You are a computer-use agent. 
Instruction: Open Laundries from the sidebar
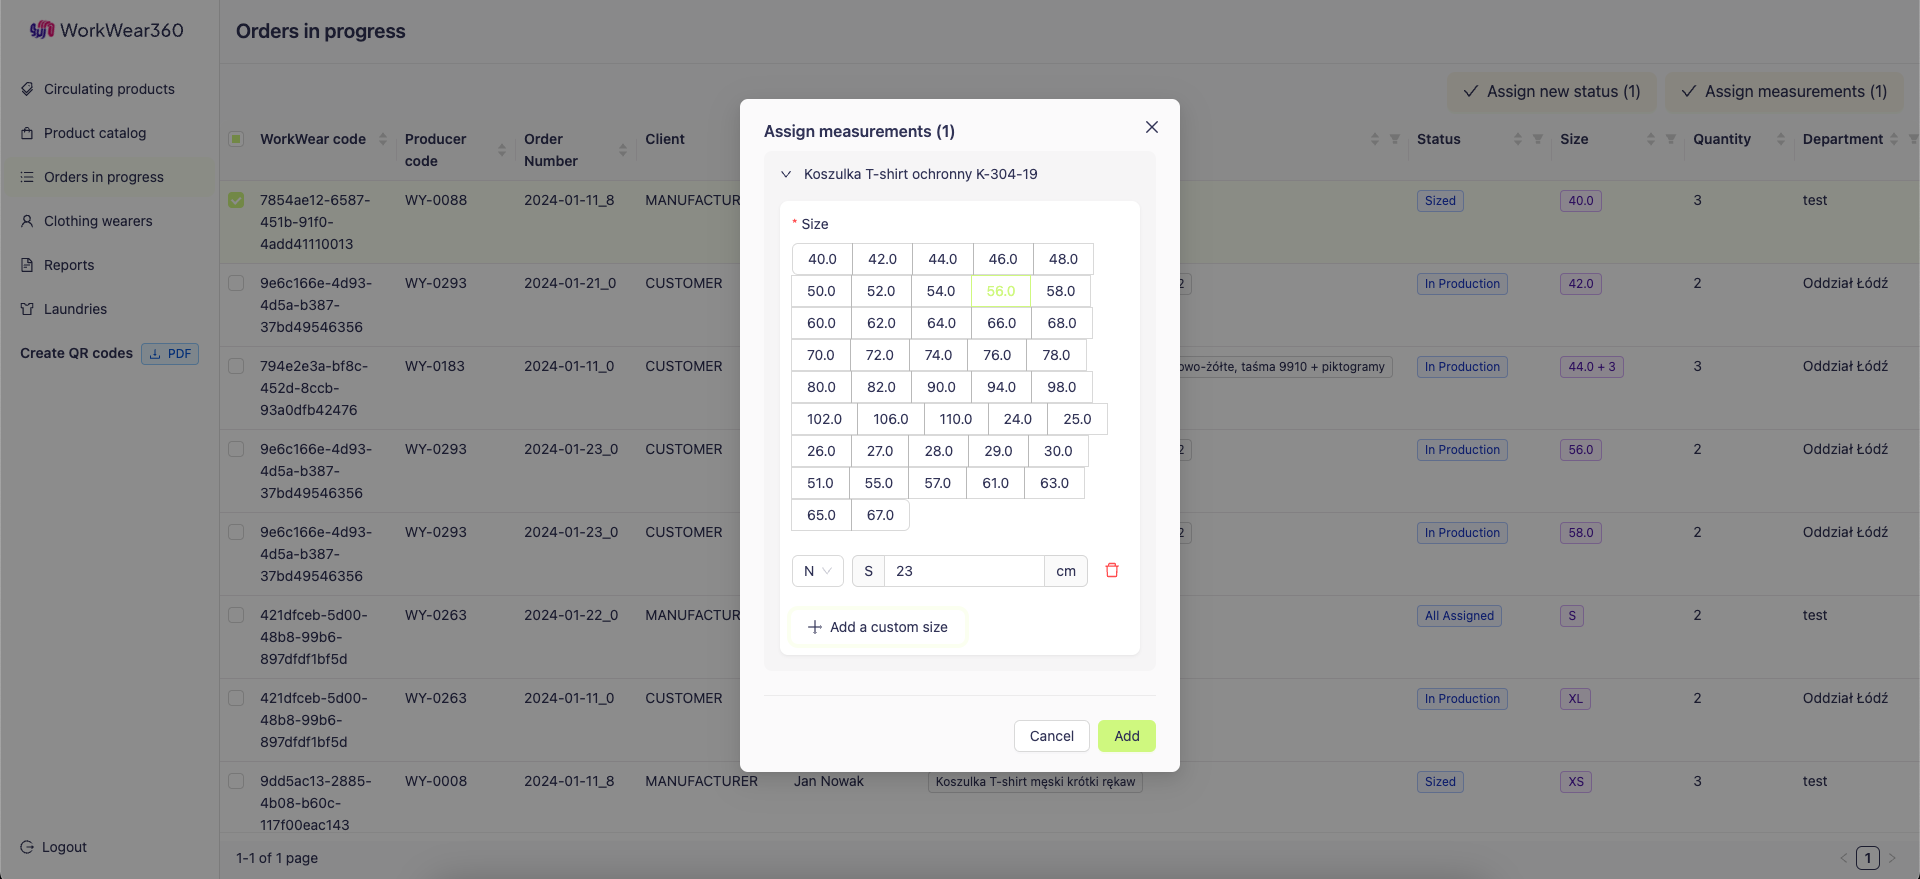(75, 309)
